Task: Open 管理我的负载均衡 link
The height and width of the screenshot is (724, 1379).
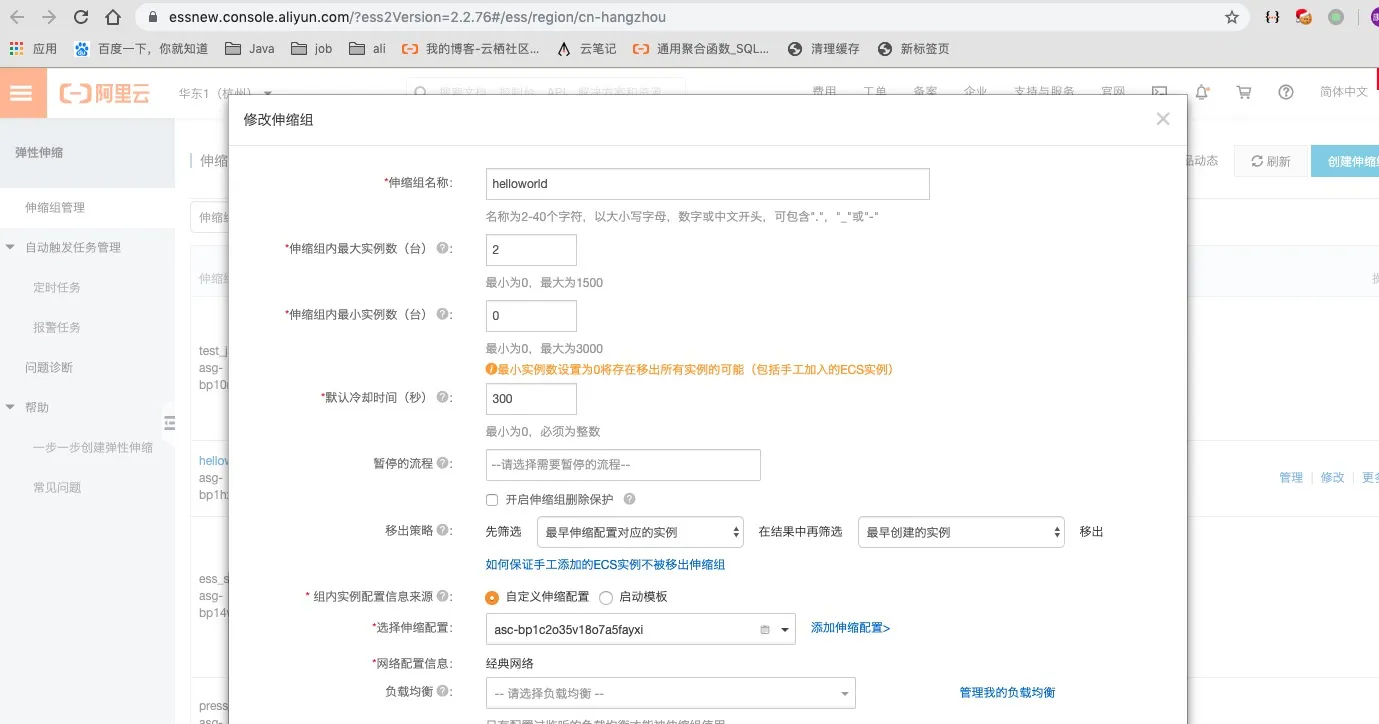Action: click(1007, 692)
